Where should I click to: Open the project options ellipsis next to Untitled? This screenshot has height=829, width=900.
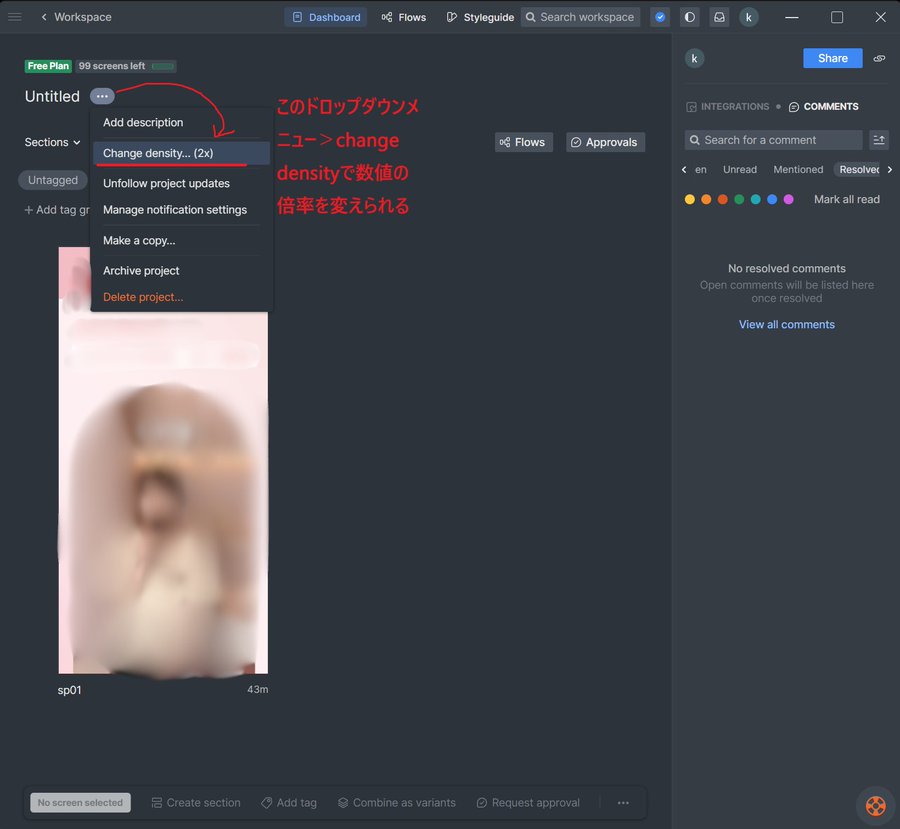(x=102, y=96)
